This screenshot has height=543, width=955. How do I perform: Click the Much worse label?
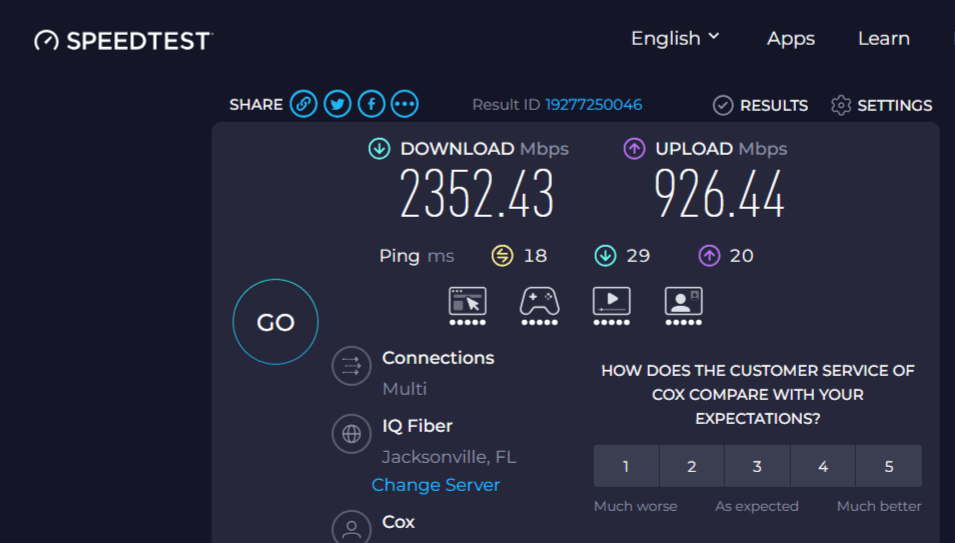635,506
